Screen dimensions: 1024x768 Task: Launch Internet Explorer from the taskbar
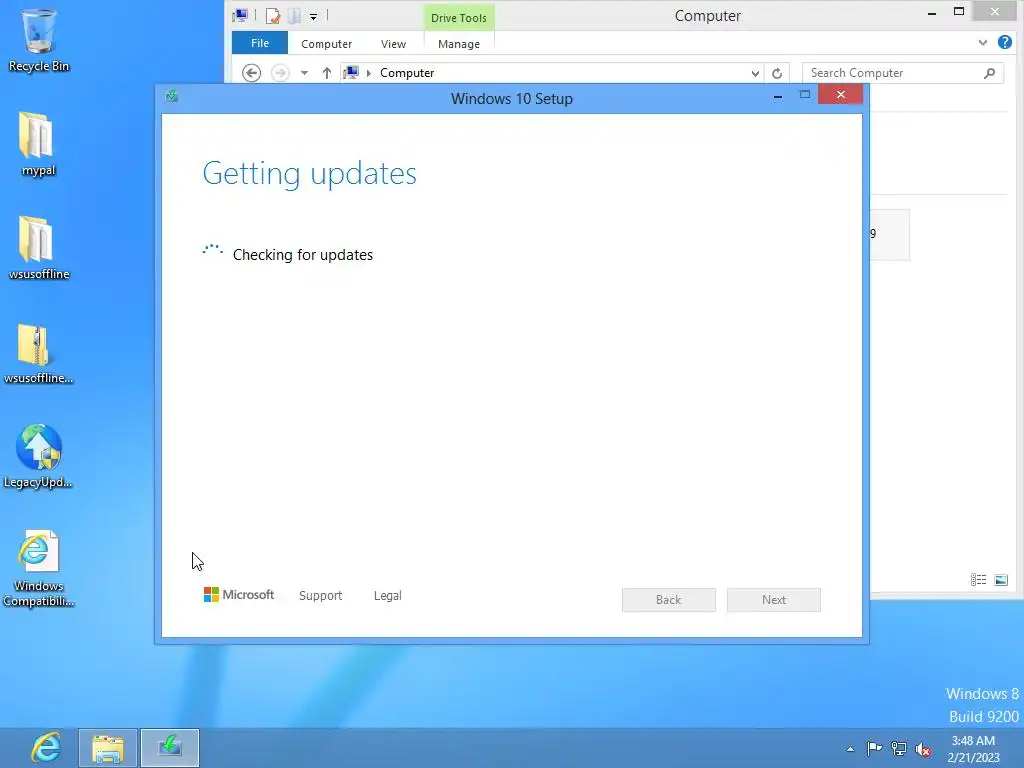pyautogui.click(x=46, y=748)
